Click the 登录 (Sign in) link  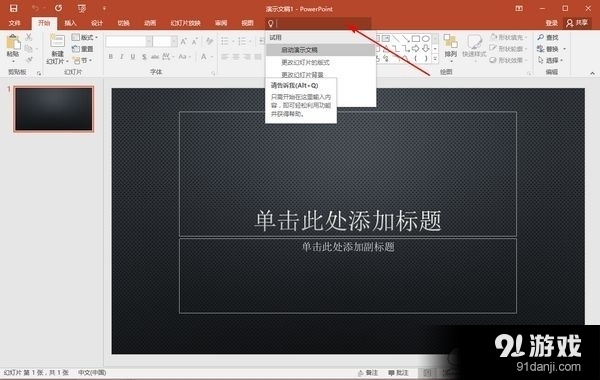pyautogui.click(x=551, y=23)
